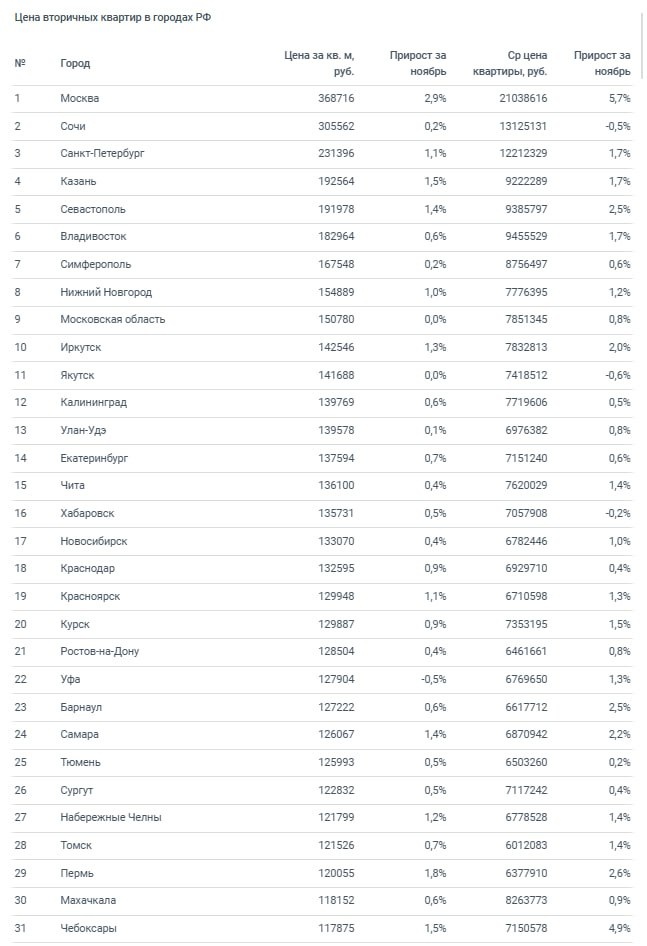Select 'Екатеринбург' in the list
This screenshot has width=647, height=946.
click(x=94, y=458)
